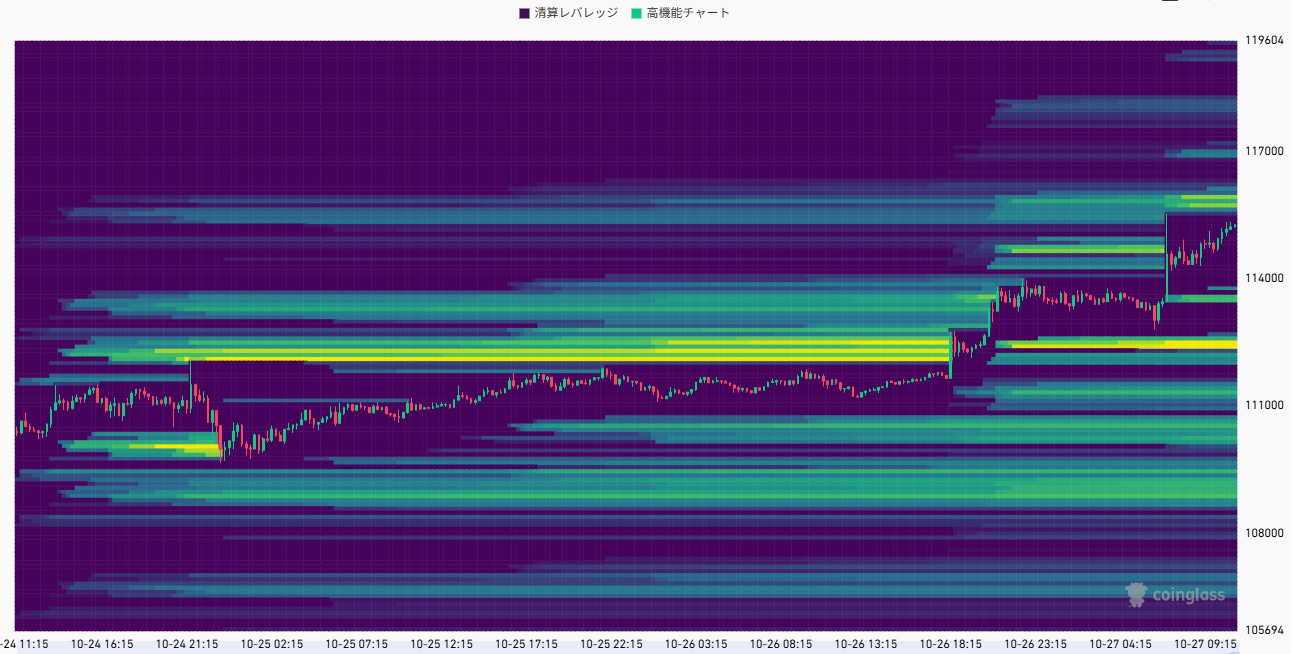Click the purple 清算レバレッジ legend swatch
This screenshot has height=654, width=1291.
pyautogui.click(x=525, y=13)
